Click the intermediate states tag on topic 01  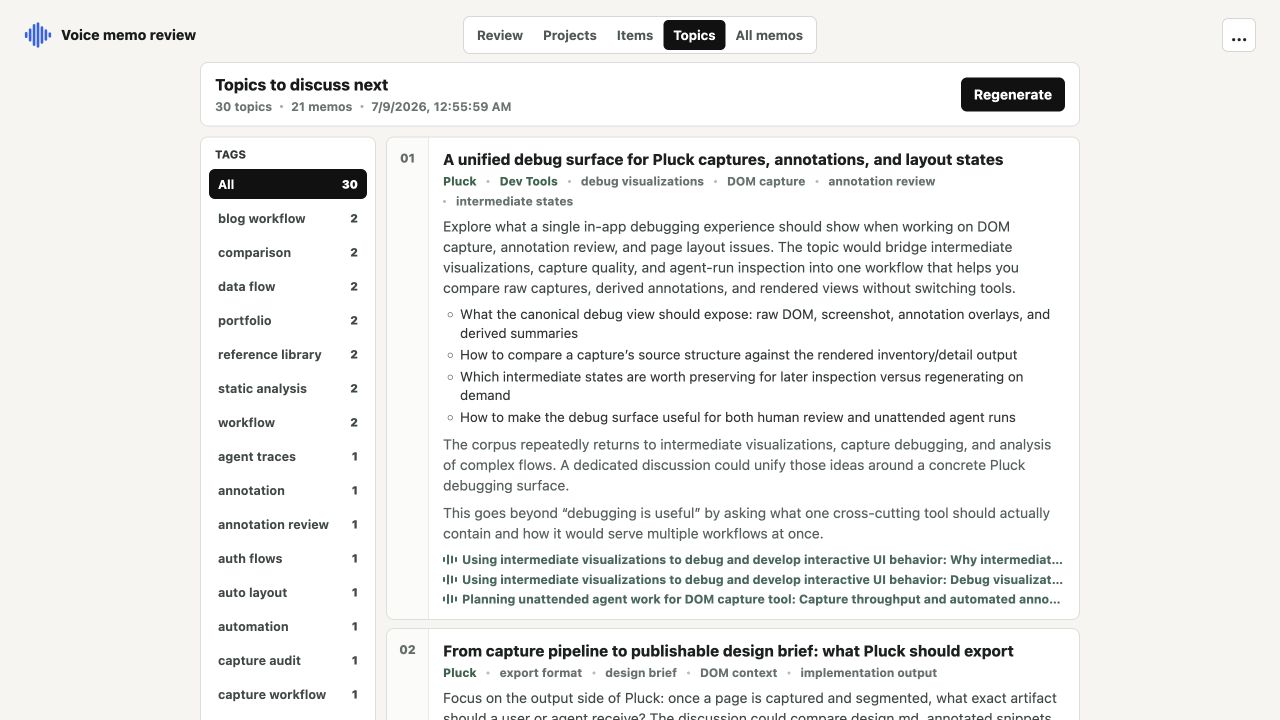click(514, 201)
